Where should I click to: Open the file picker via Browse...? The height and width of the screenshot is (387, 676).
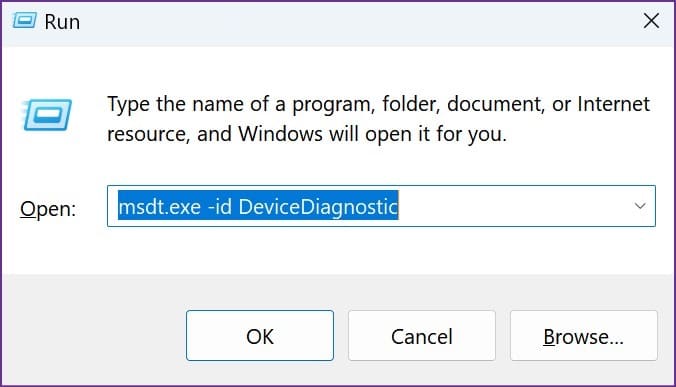[584, 335]
